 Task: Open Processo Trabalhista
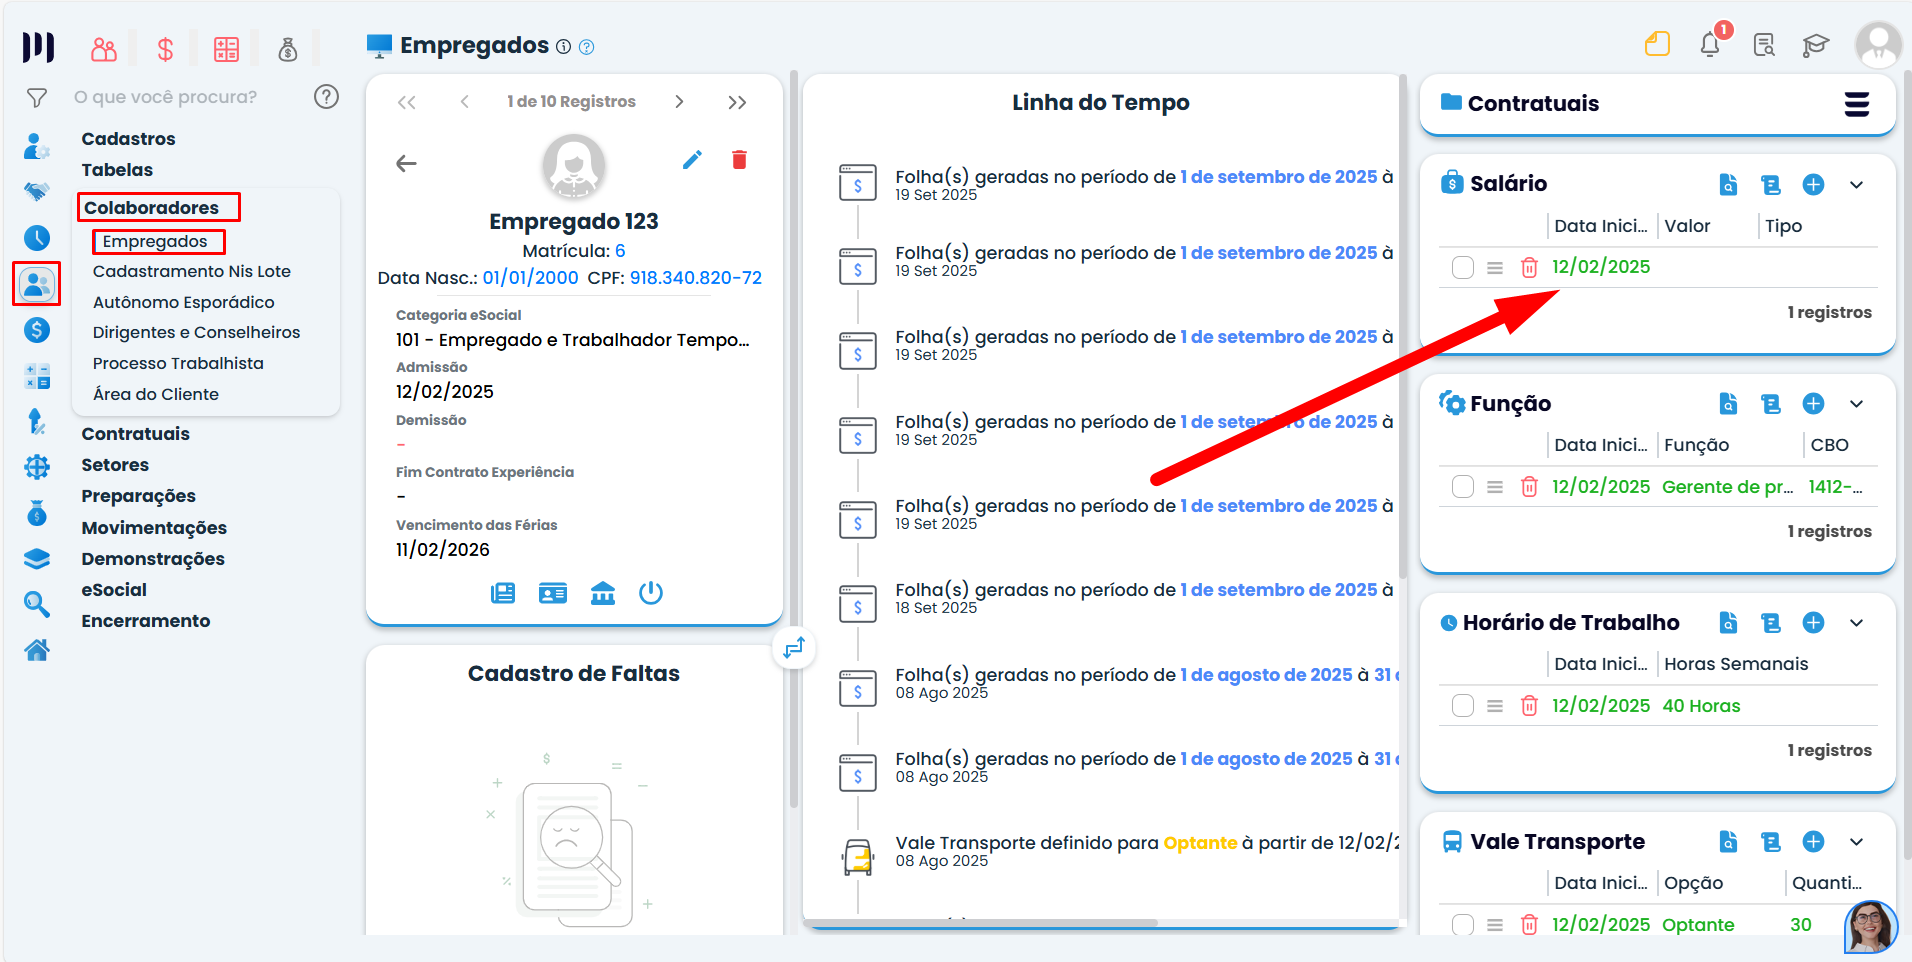coord(178,363)
